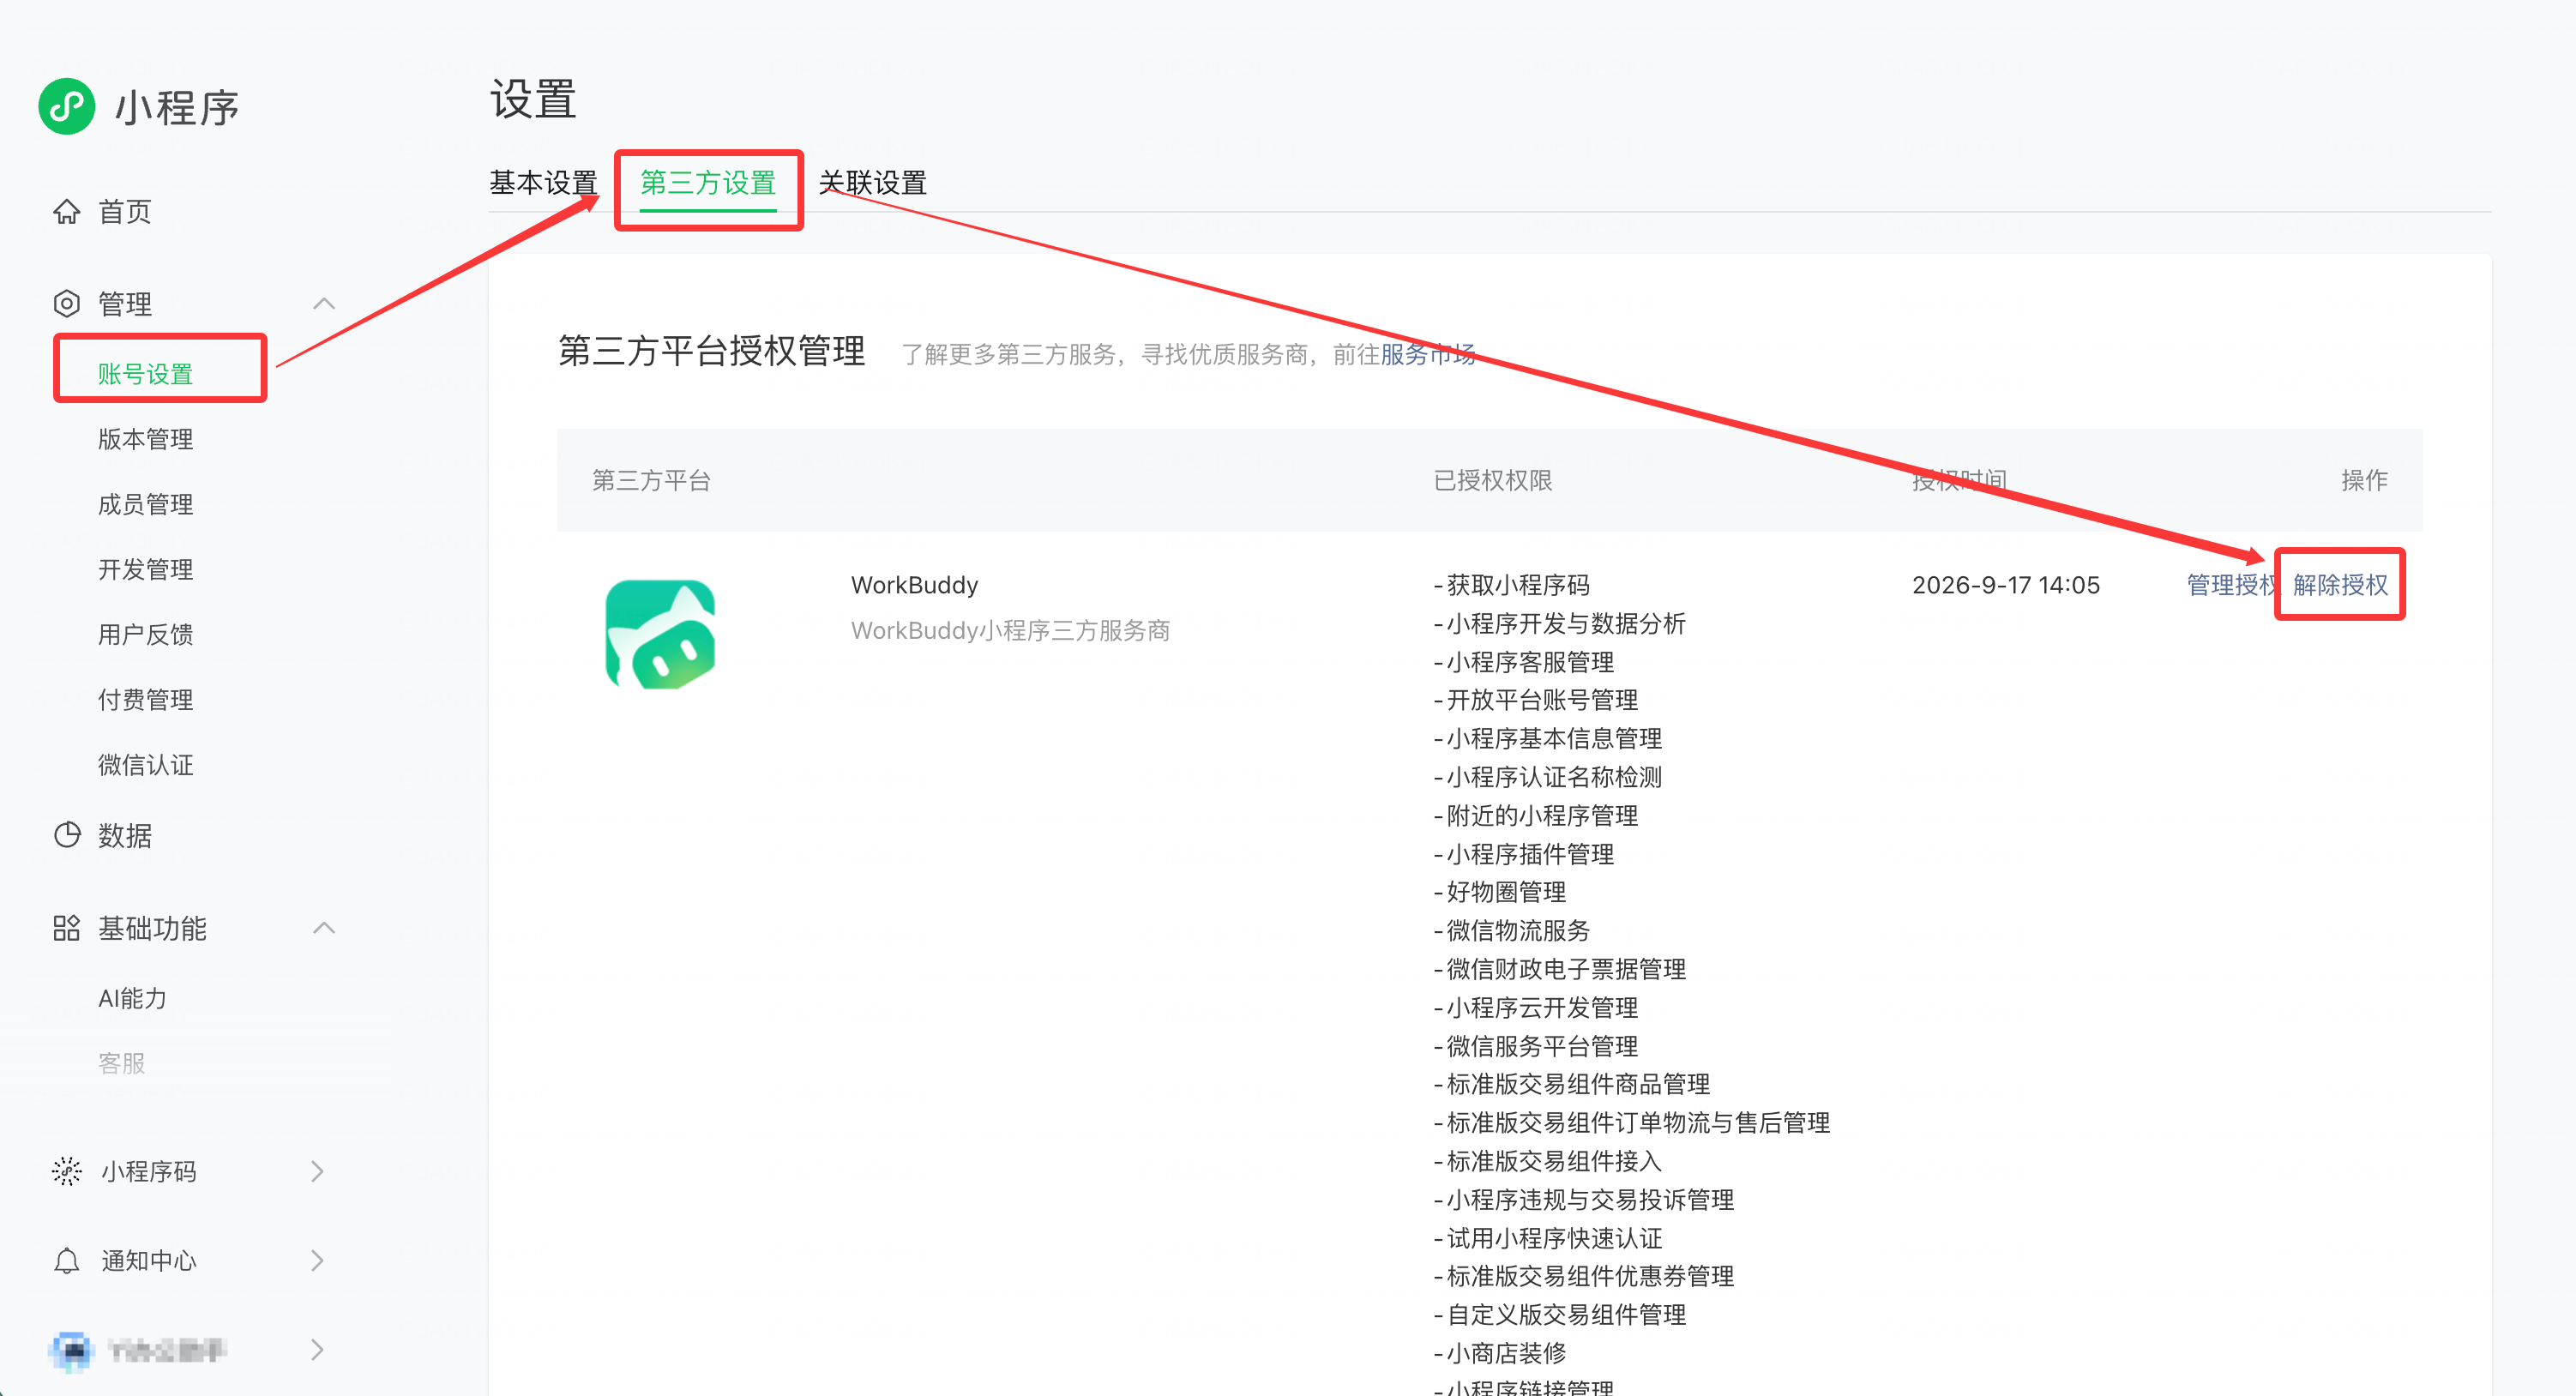Click the 操作 column header

tap(2364, 480)
